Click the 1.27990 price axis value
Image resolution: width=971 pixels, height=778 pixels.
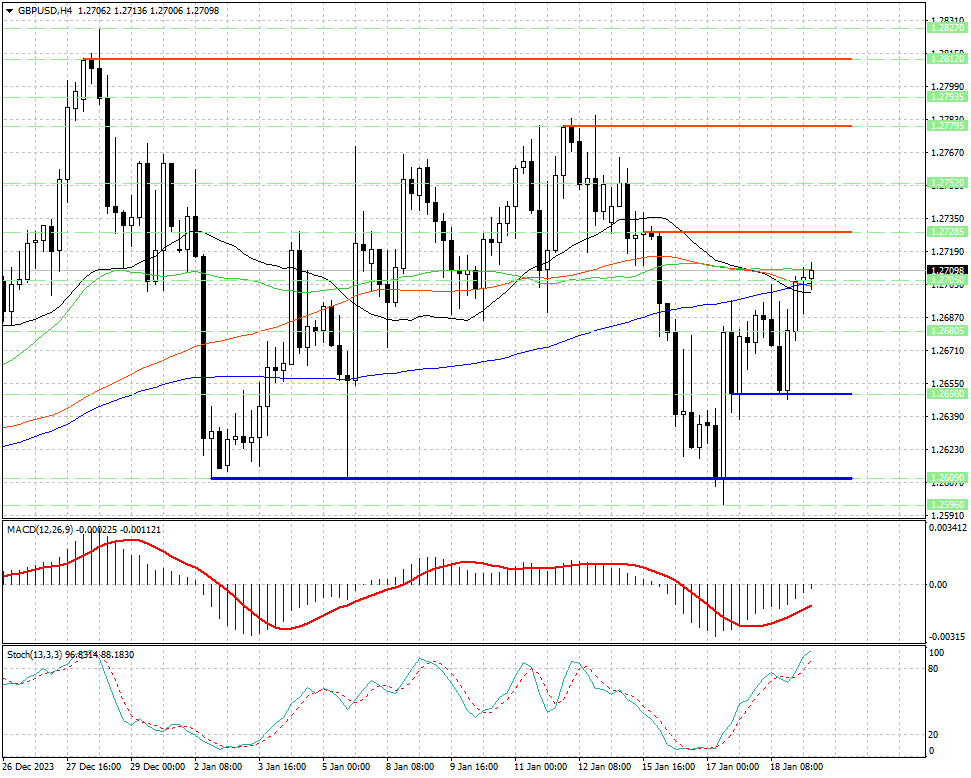tap(947, 86)
